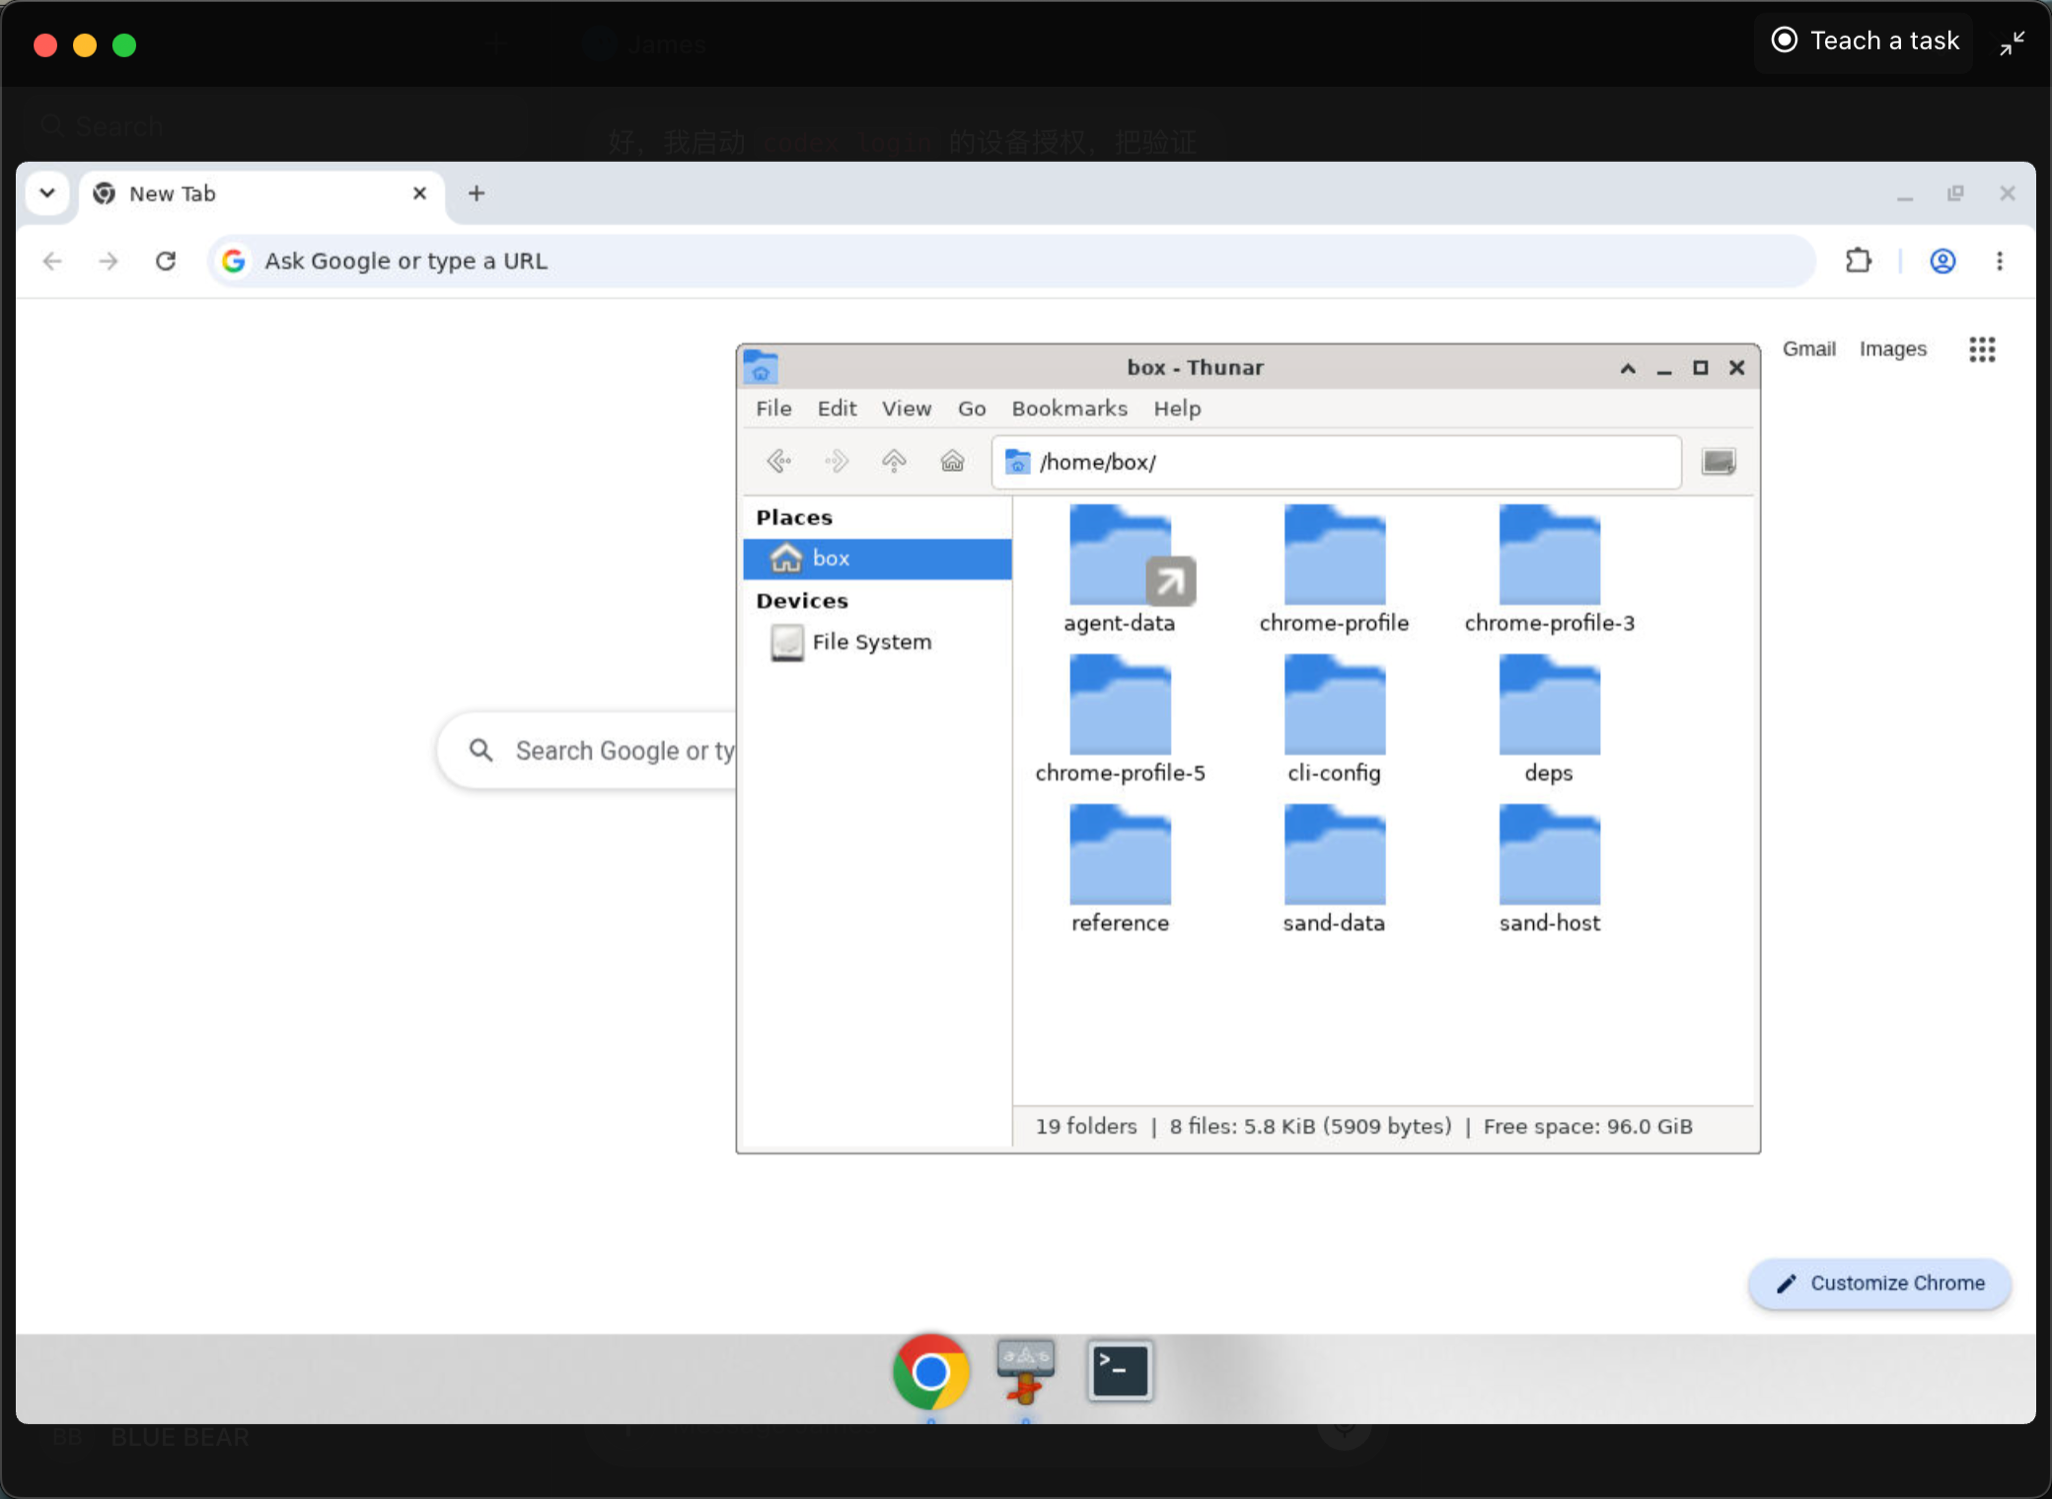Launch terminal from the dock
2052x1499 pixels.
click(1119, 1369)
